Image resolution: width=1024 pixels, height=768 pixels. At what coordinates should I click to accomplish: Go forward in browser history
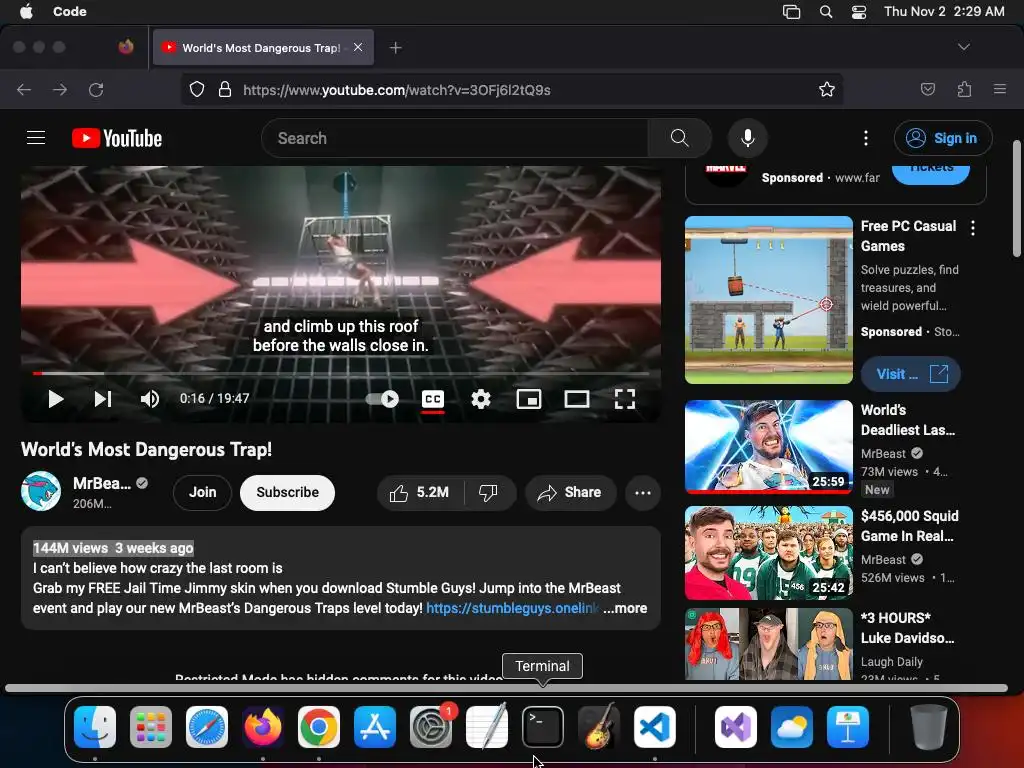pos(60,89)
